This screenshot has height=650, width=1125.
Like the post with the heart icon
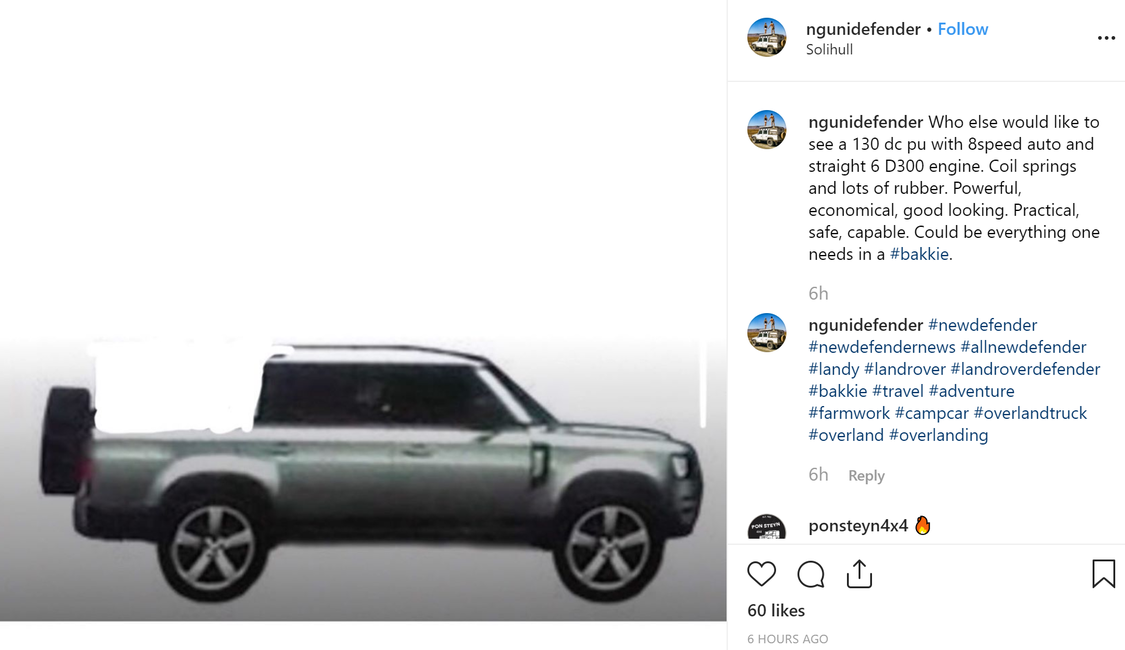point(761,574)
